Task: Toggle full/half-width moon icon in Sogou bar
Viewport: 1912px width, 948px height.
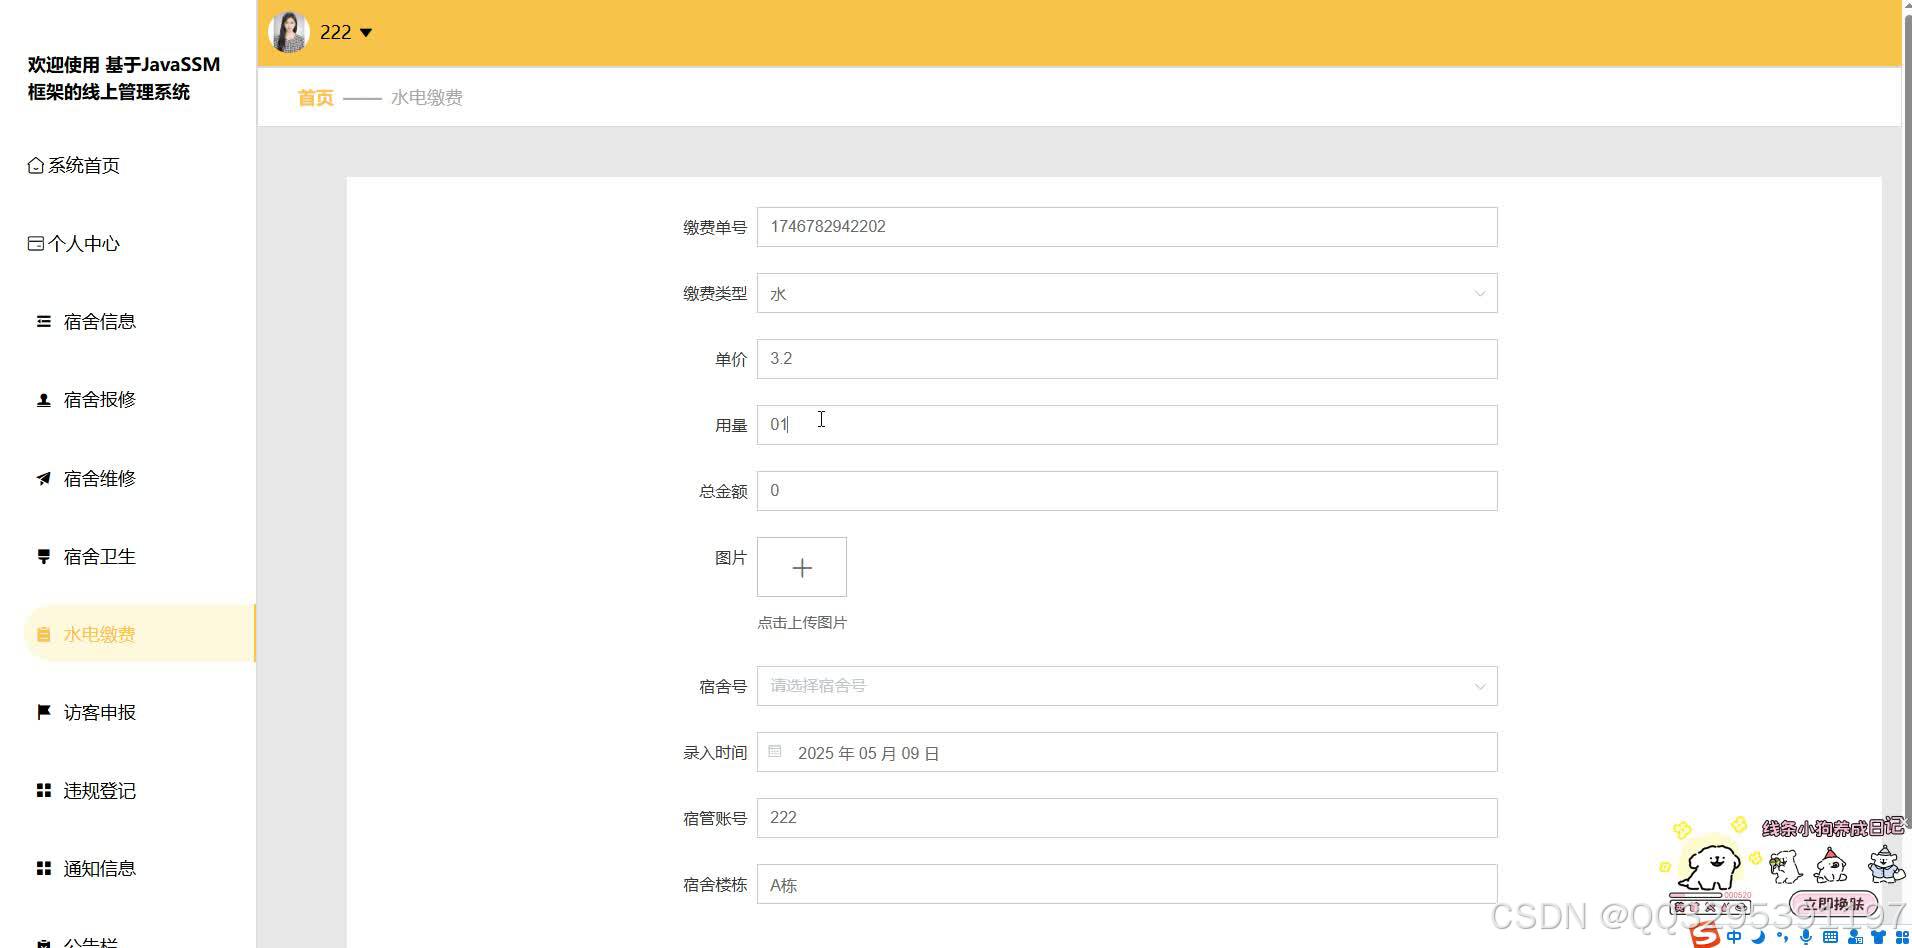Action: pyautogui.click(x=1758, y=936)
